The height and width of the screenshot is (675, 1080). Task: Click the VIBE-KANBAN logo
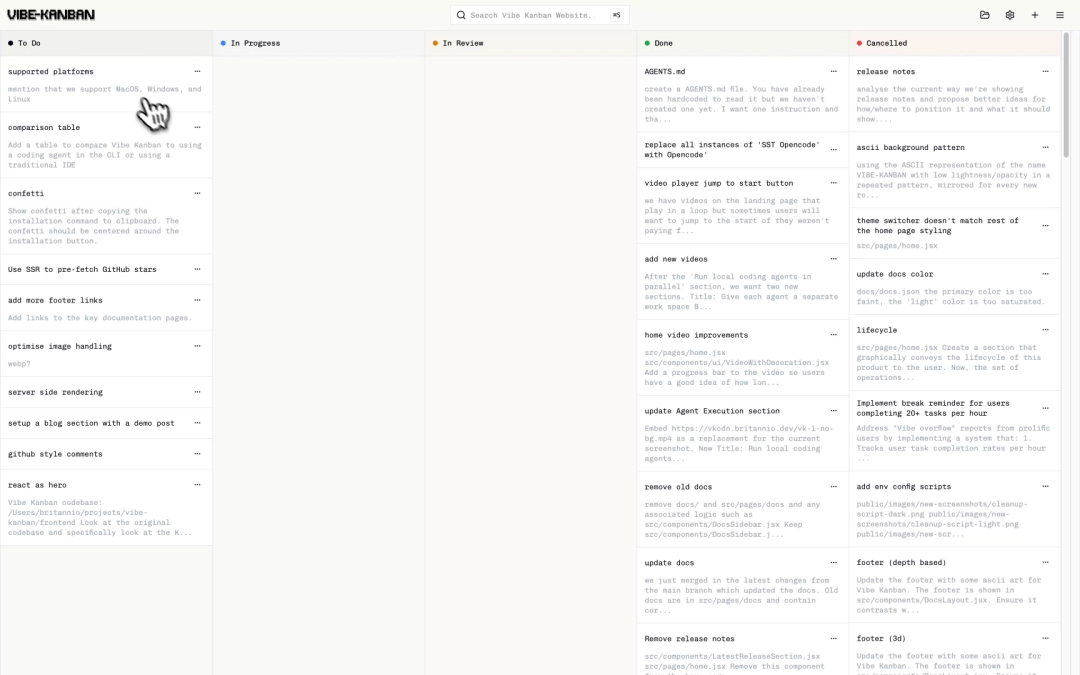(x=51, y=15)
